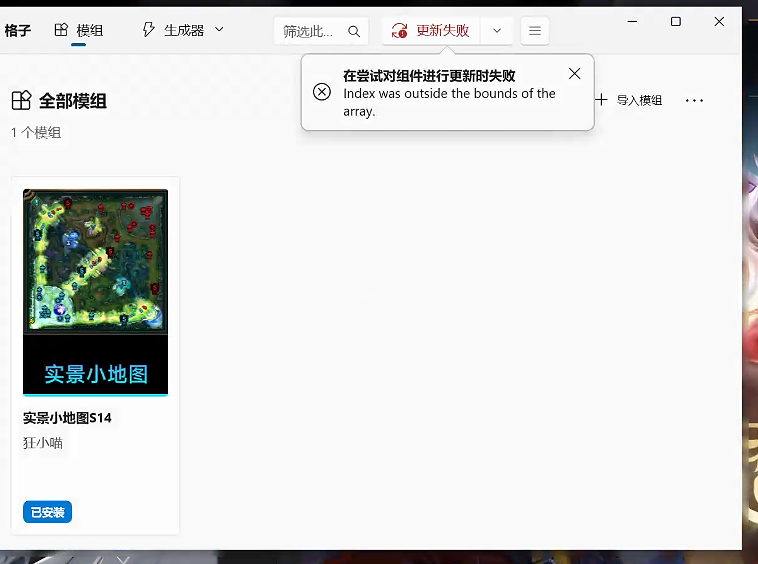Click the 全部模组 heading icon
The width and height of the screenshot is (758, 564).
21,100
